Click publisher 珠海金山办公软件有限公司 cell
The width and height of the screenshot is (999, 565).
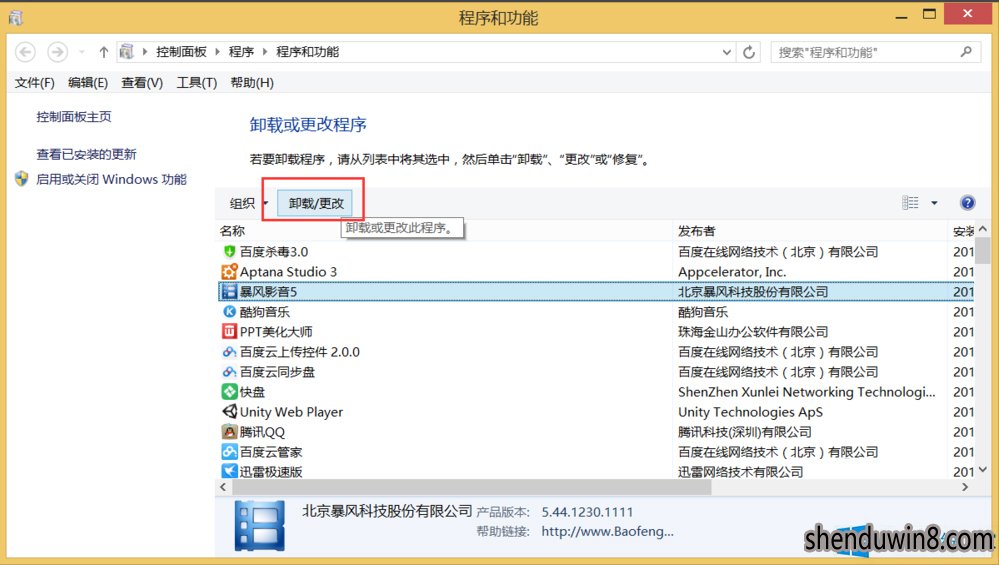[x=753, y=331]
